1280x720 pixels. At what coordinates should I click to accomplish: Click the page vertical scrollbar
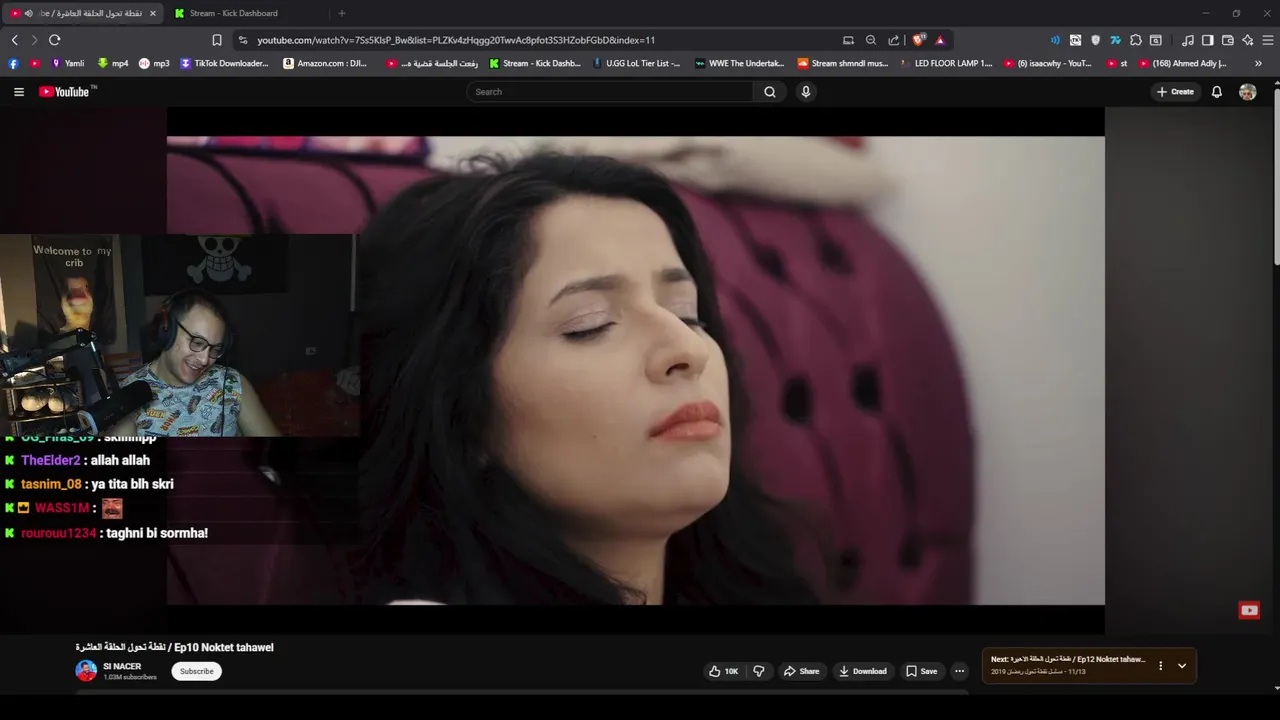click(x=1276, y=175)
